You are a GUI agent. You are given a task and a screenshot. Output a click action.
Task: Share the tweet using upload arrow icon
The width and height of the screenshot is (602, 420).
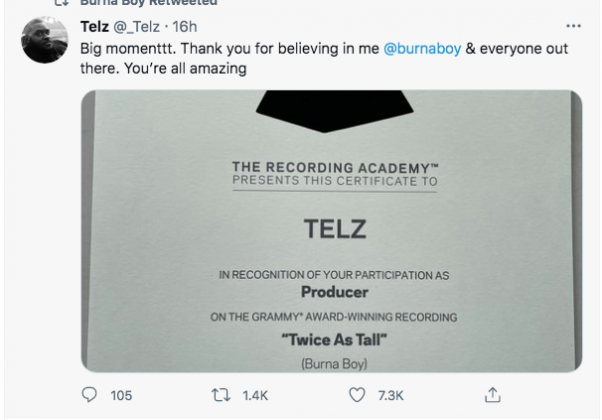click(491, 395)
